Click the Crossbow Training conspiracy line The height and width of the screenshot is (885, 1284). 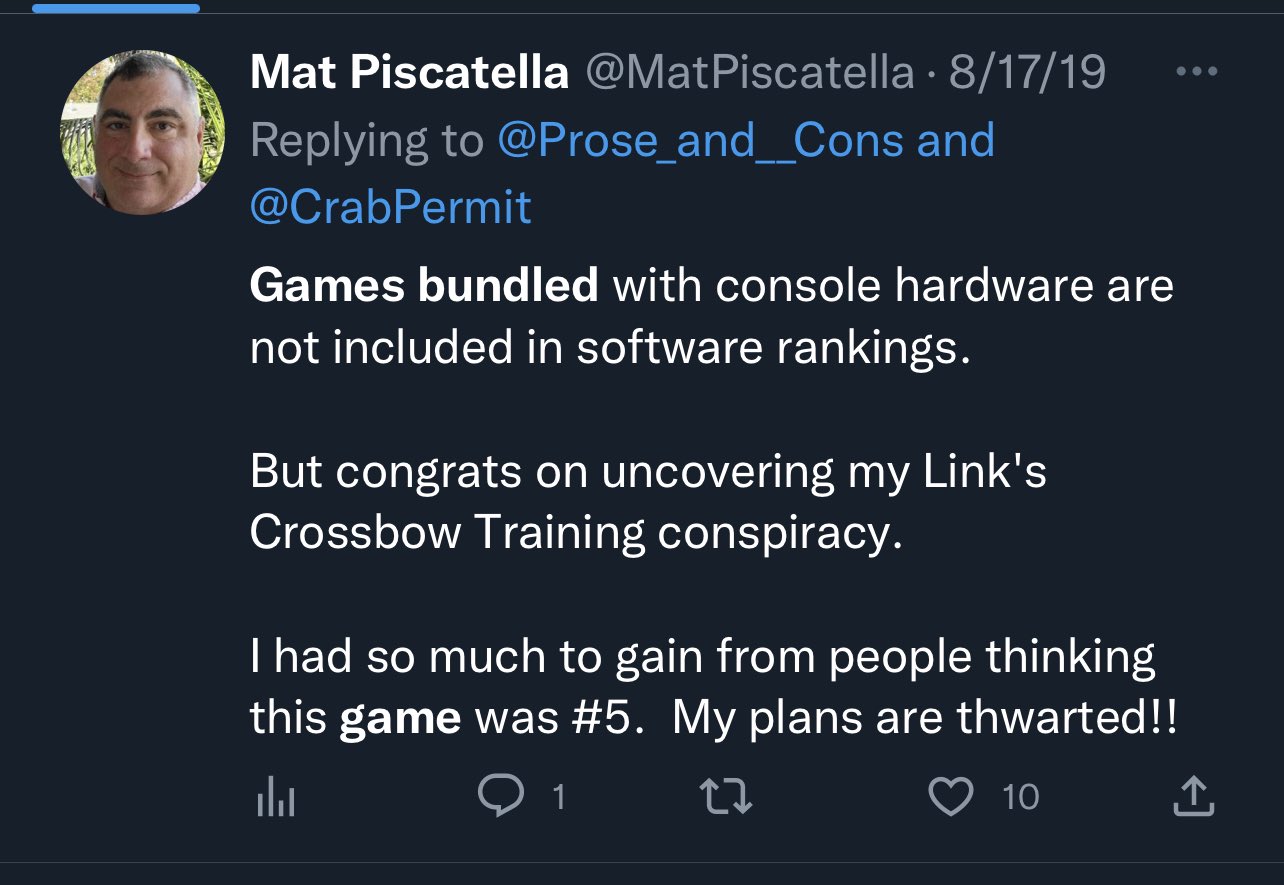pos(576,533)
